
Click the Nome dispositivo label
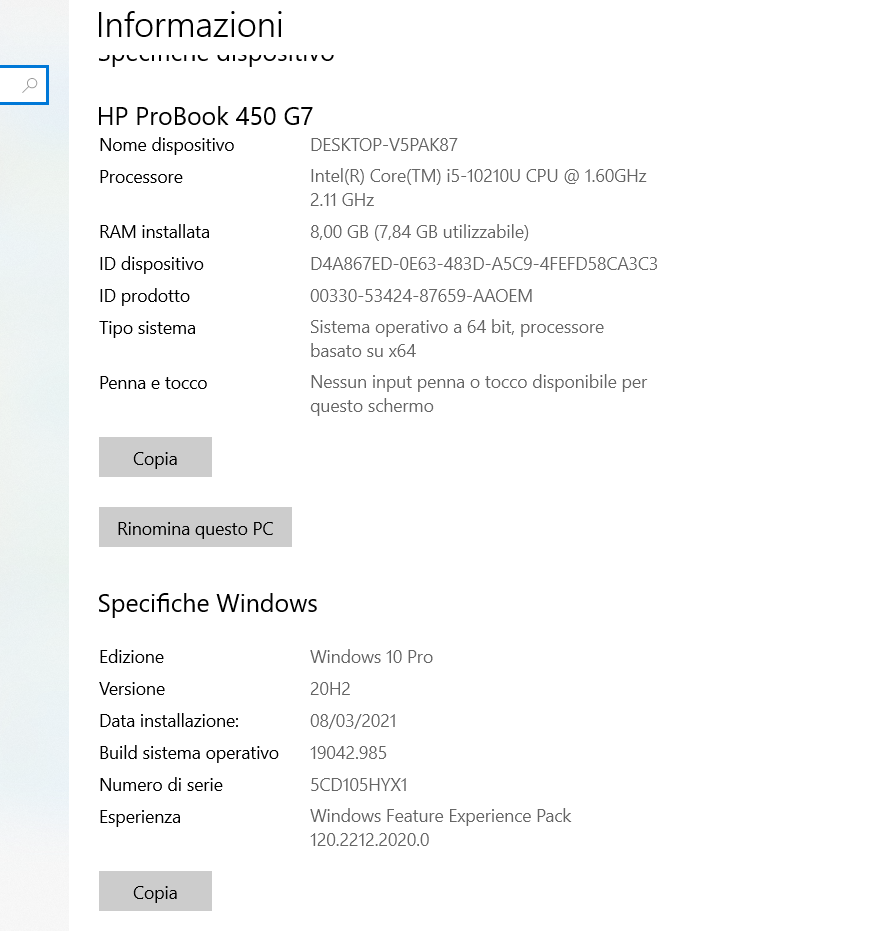[x=167, y=145]
